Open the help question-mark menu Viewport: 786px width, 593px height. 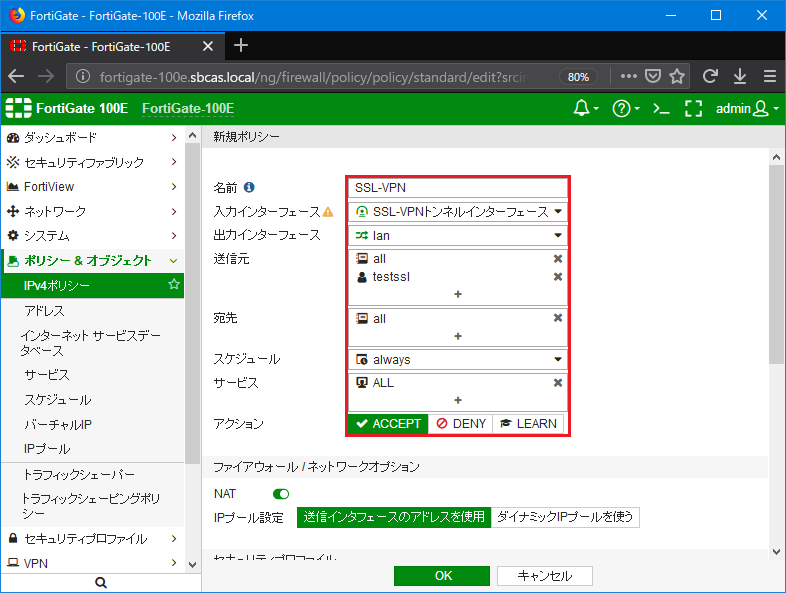tap(626, 108)
